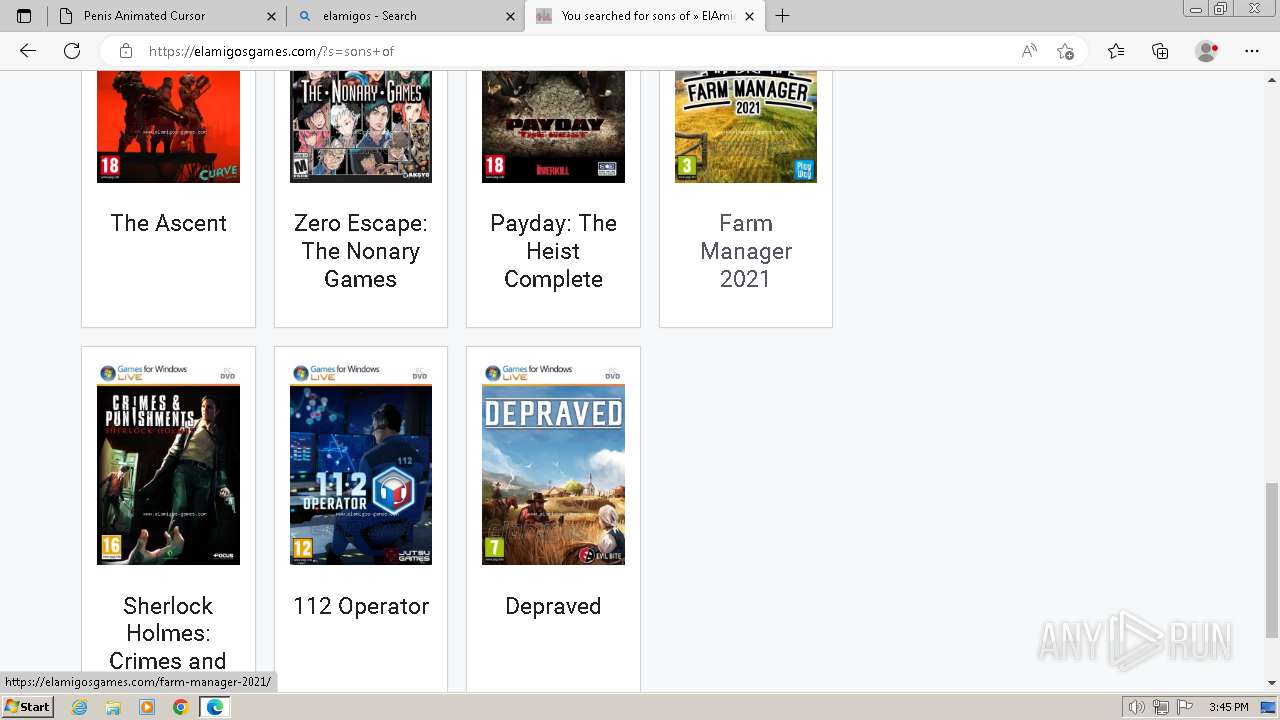The height and width of the screenshot is (720, 1280).
Task: Select the 'You searched for sons of' tab
Action: [645, 16]
